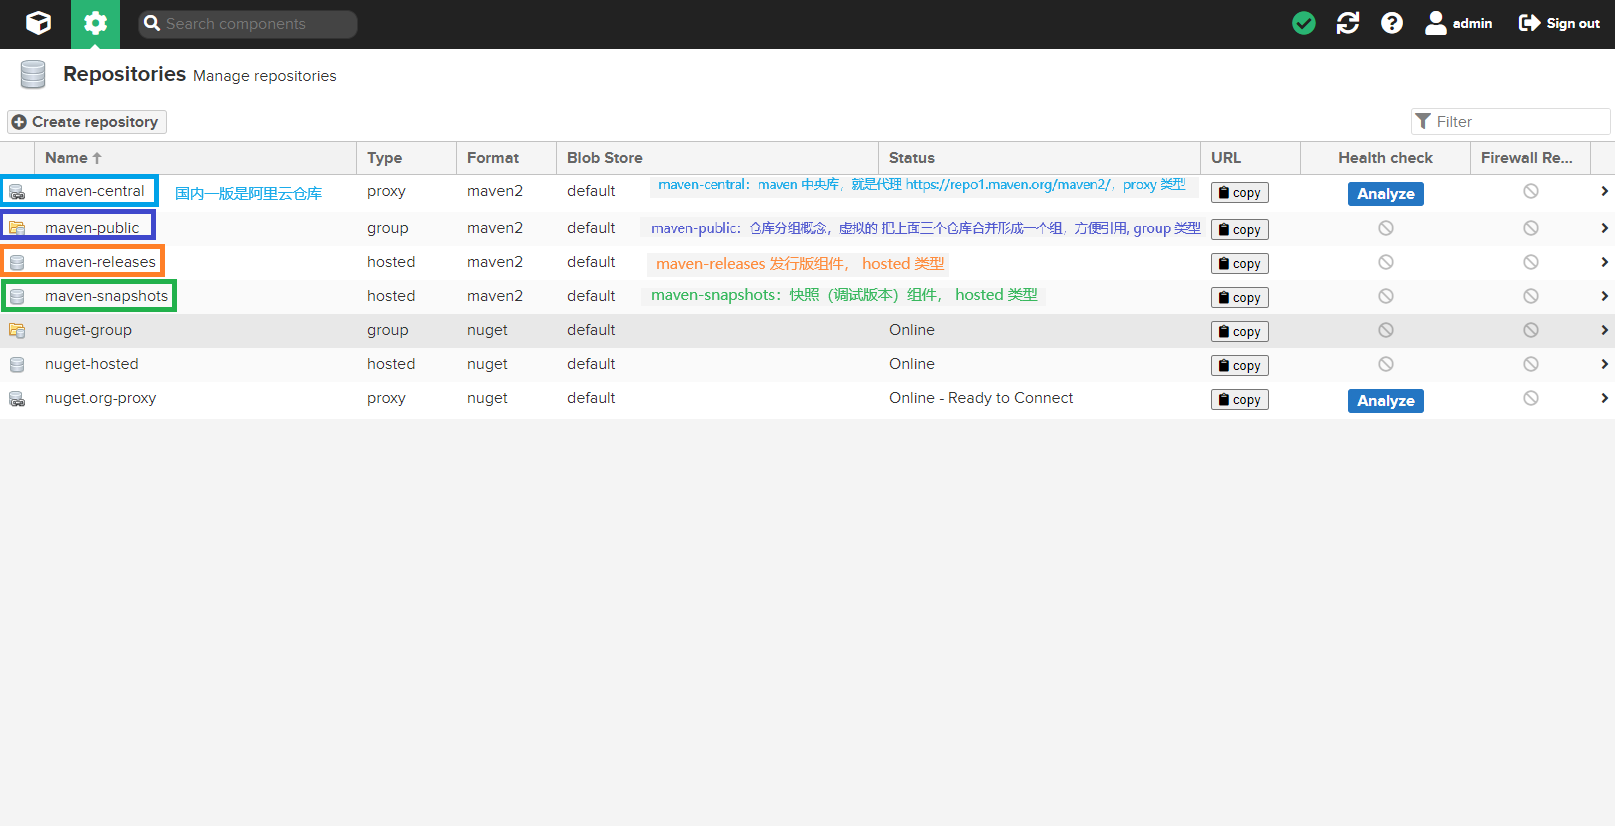Click the Firewall Report column header
Viewport: 1615px width, 826px height.
pyautogui.click(x=1530, y=158)
